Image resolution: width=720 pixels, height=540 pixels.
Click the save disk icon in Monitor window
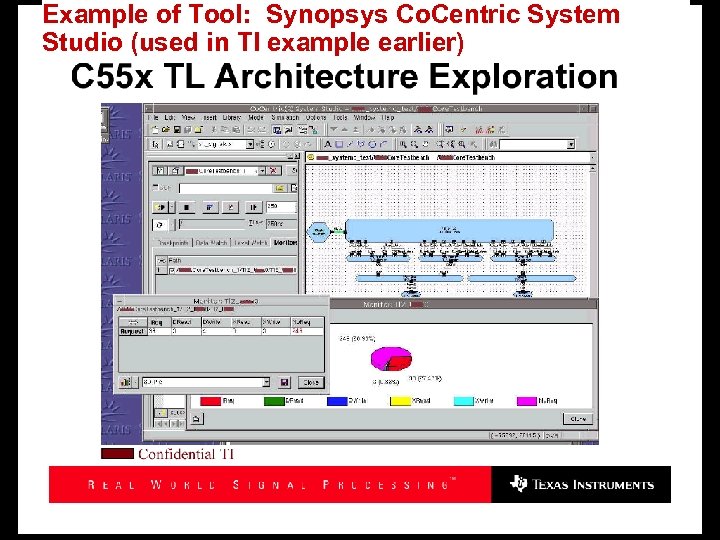tap(284, 382)
